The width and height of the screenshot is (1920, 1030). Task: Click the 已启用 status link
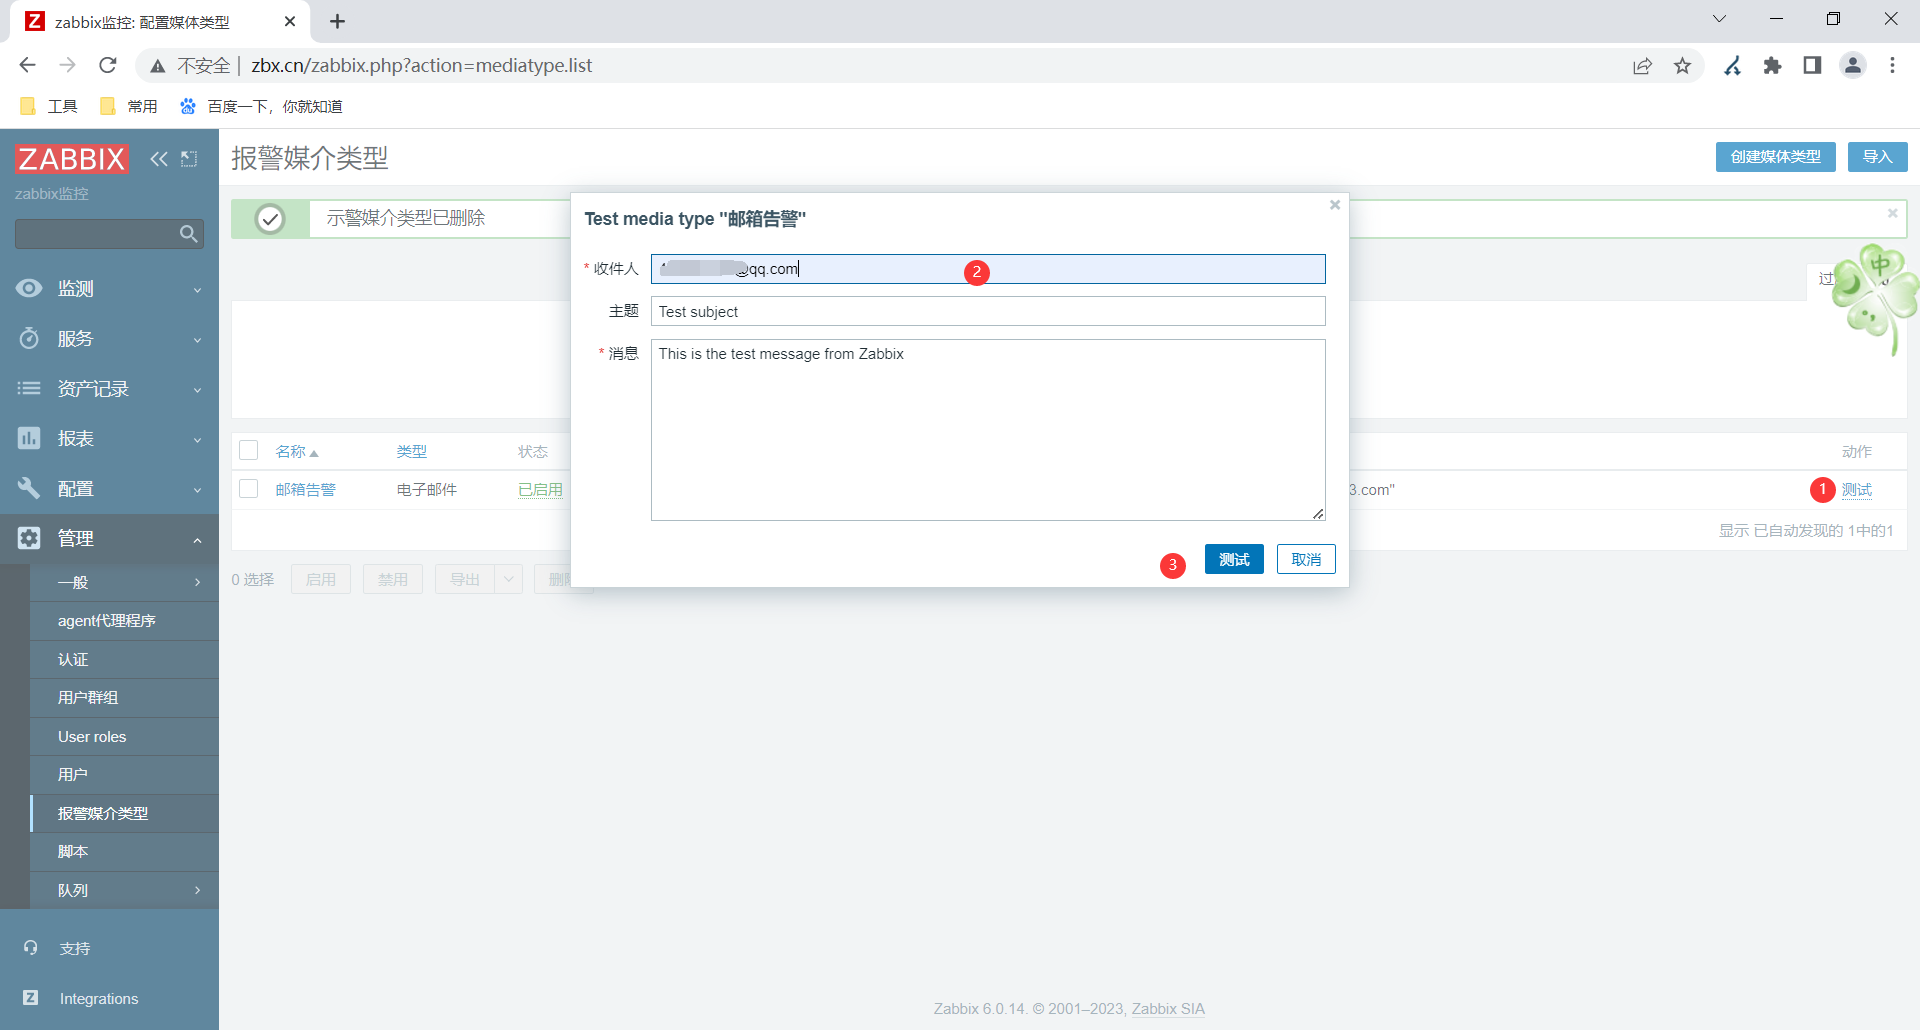pos(541,490)
